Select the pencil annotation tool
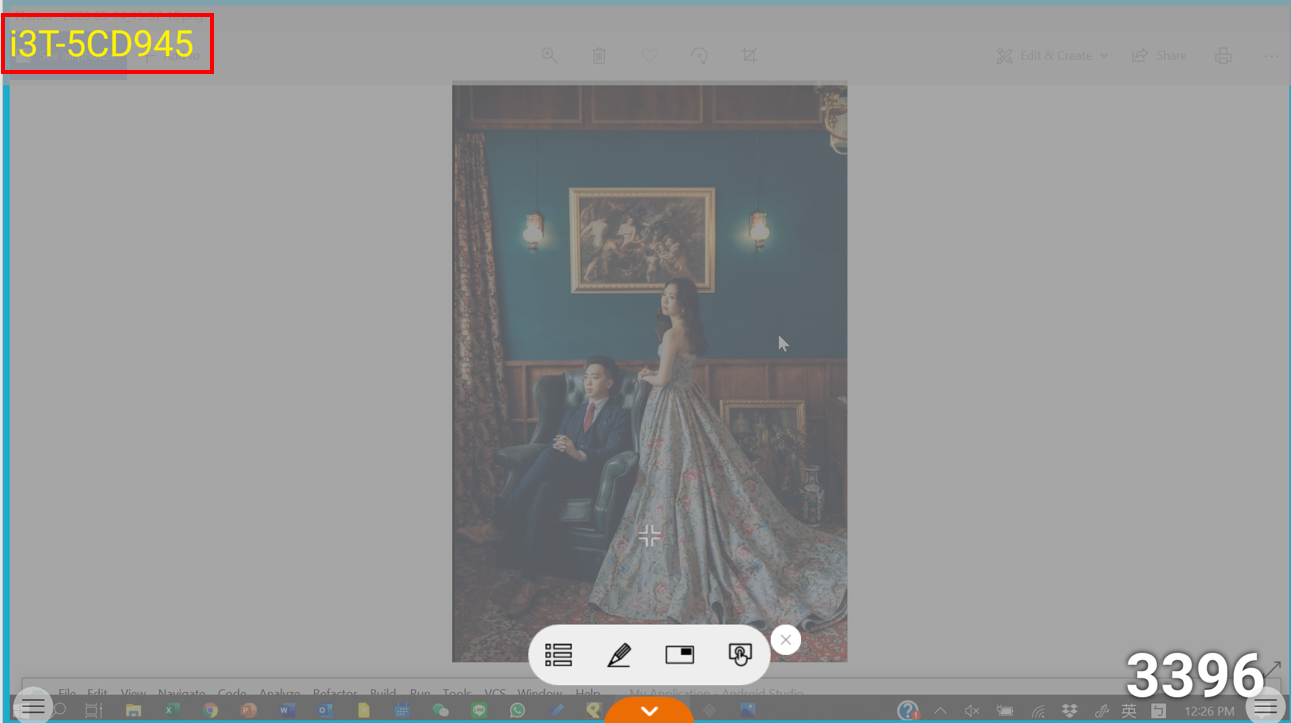 [x=619, y=655]
